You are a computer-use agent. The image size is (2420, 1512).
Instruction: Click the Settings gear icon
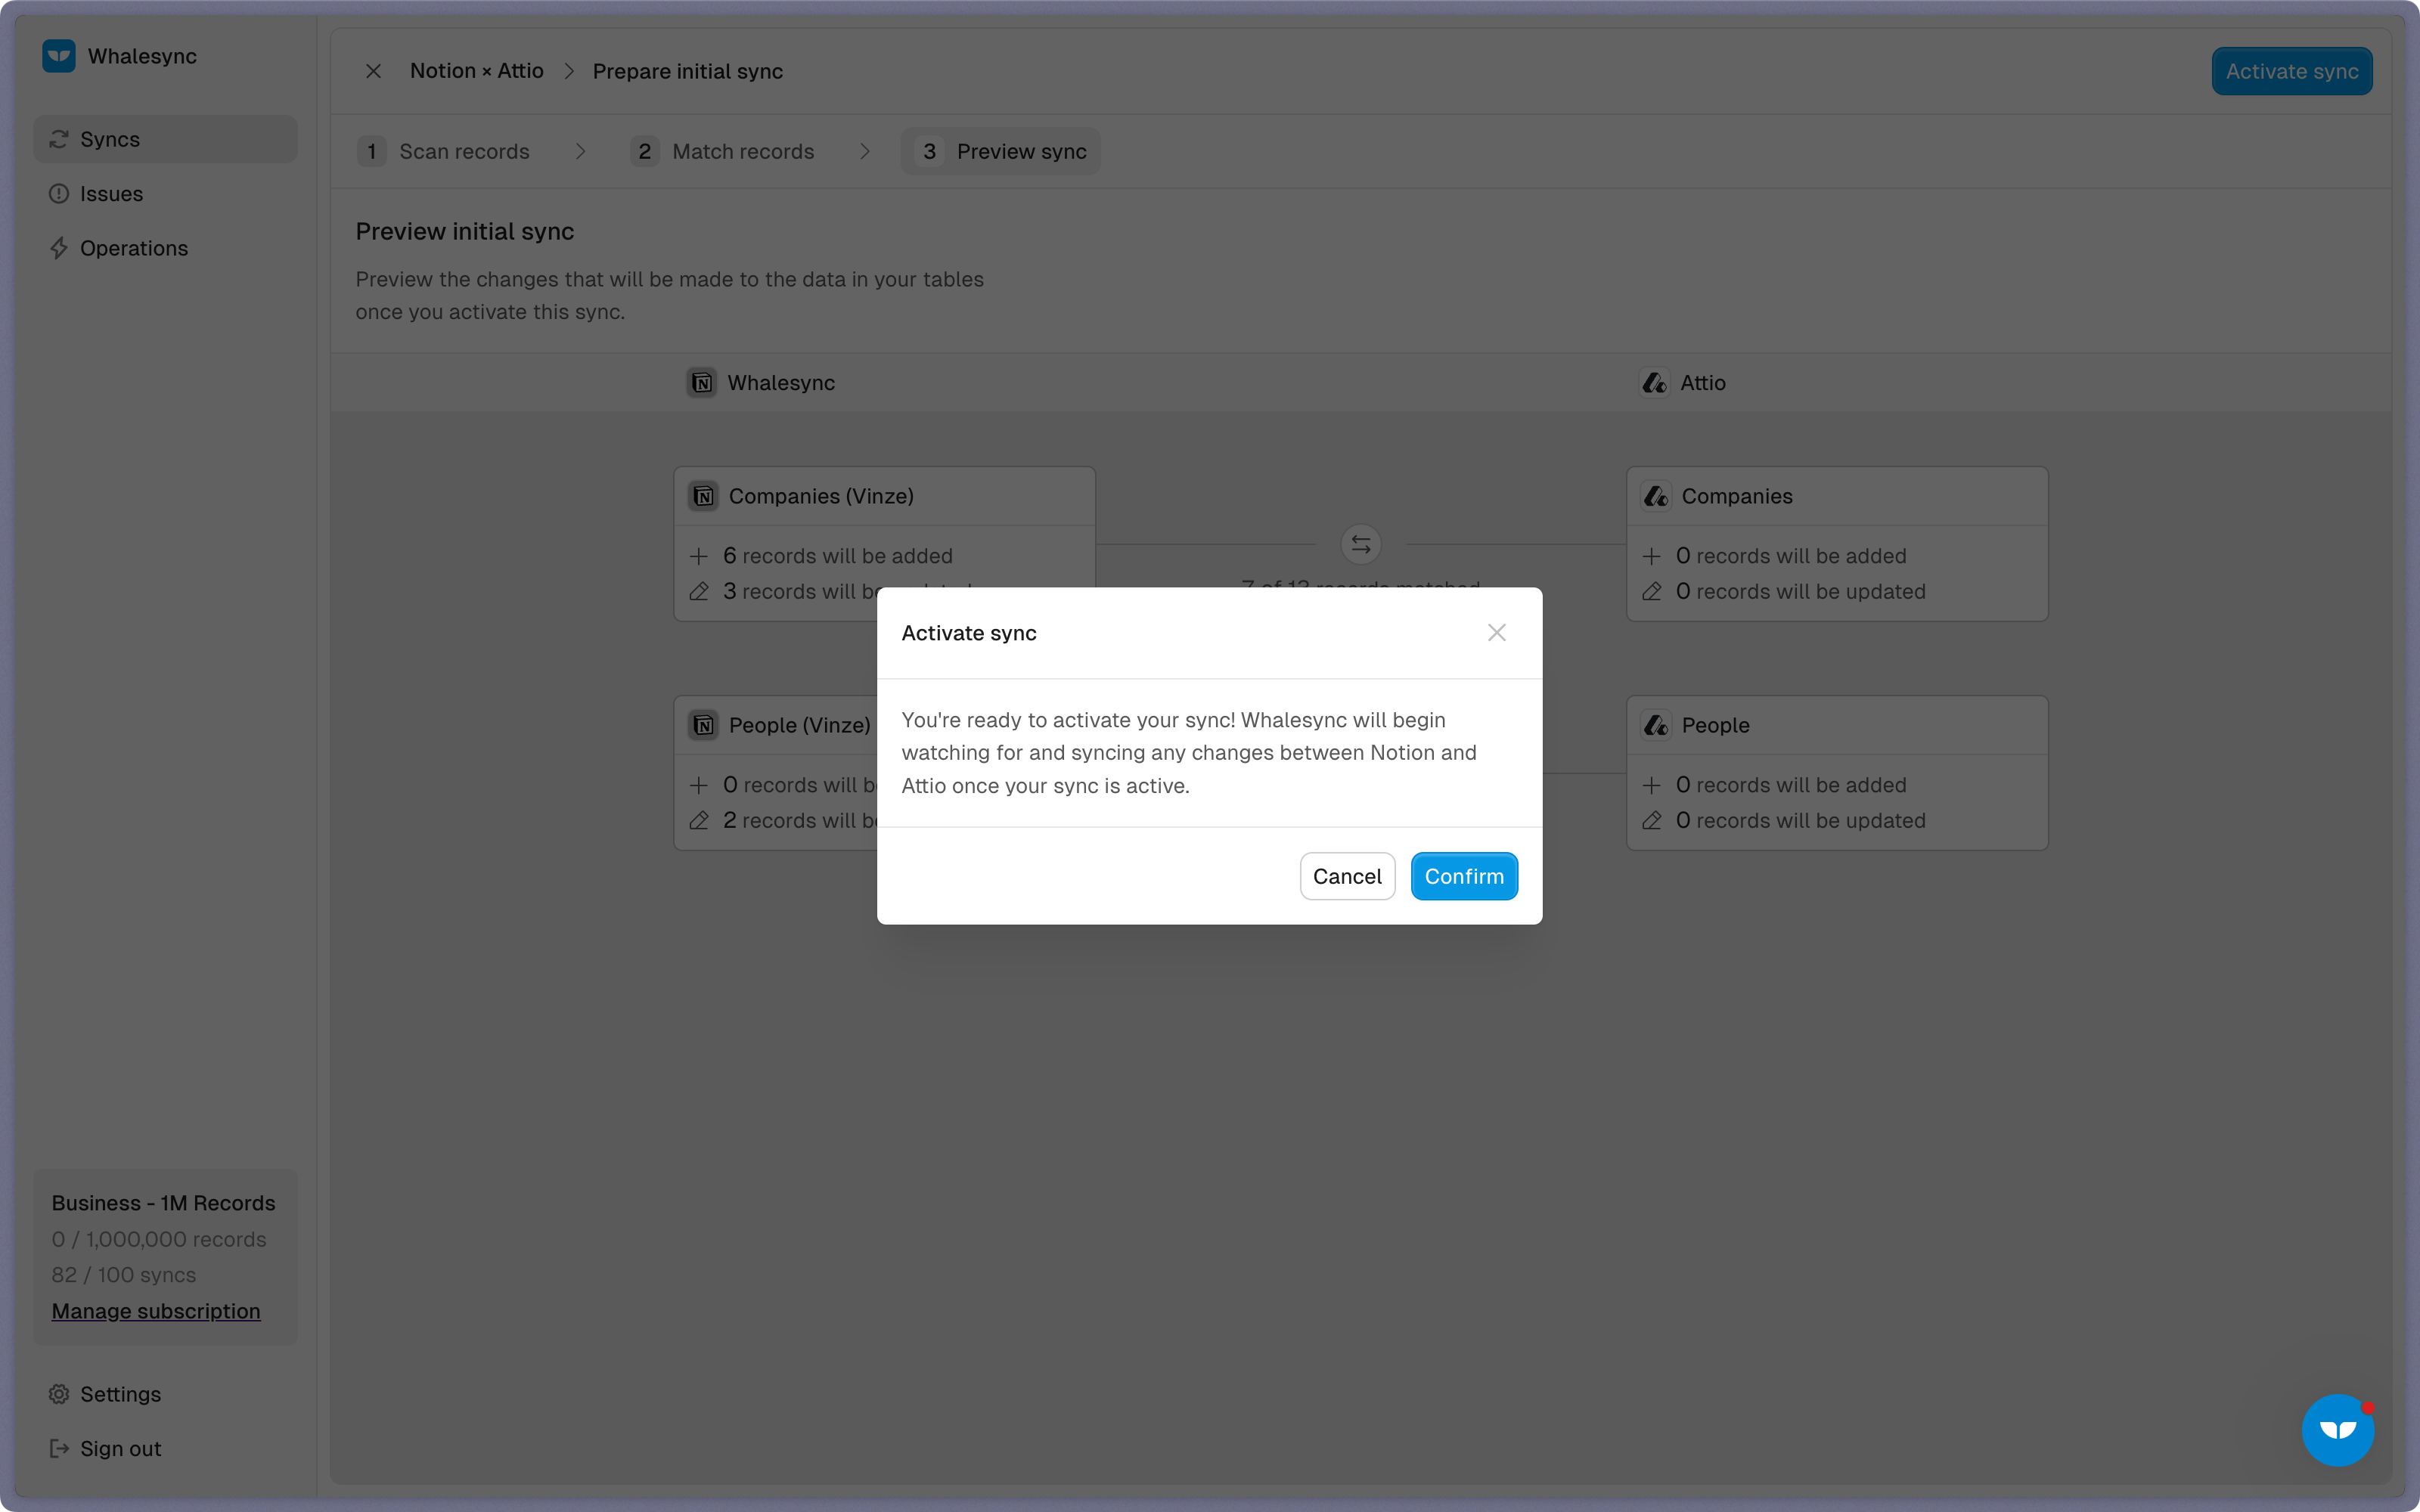click(x=59, y=1394)
